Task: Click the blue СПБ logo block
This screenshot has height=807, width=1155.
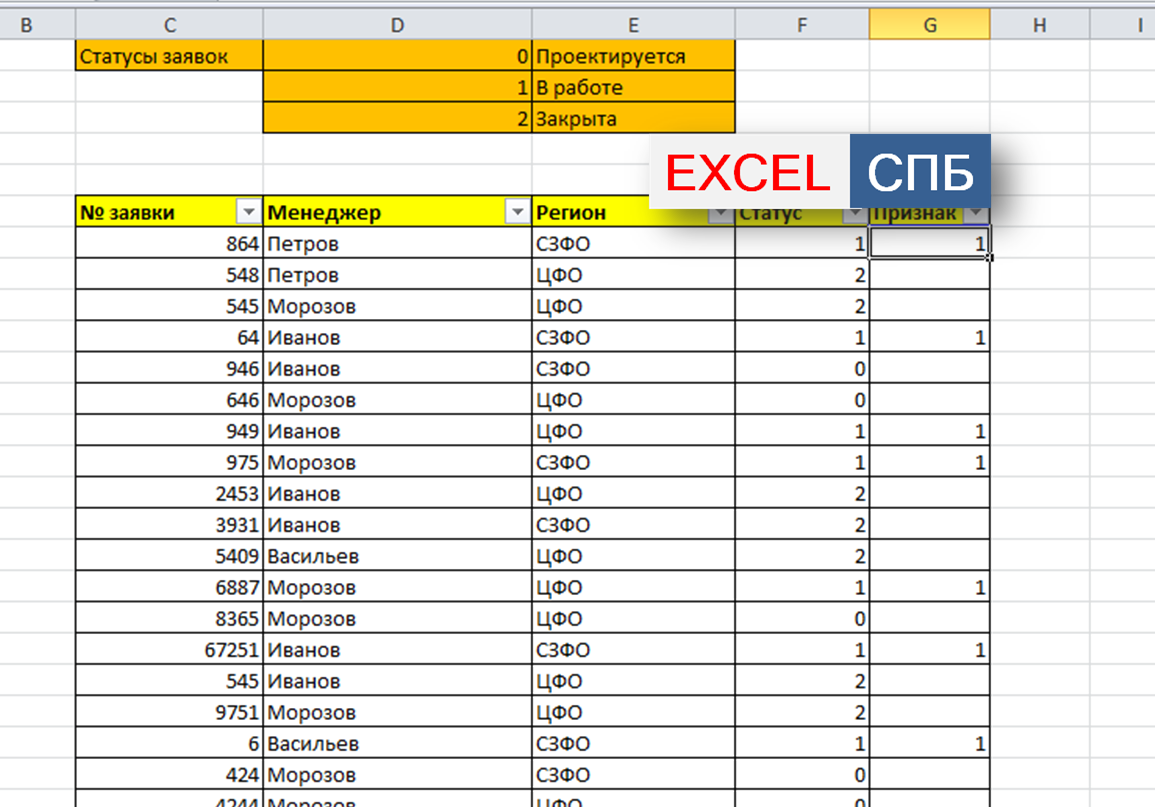Action: pyautogui.click(x=920, y=173)
